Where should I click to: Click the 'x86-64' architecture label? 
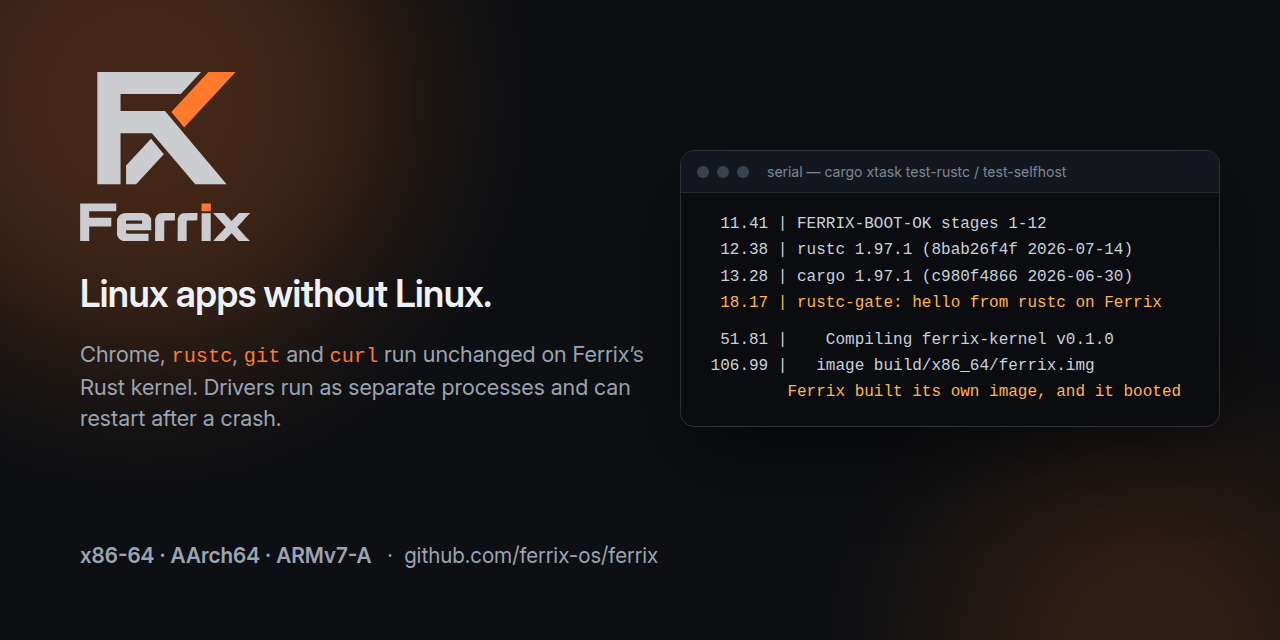click(x=116, y=555)
